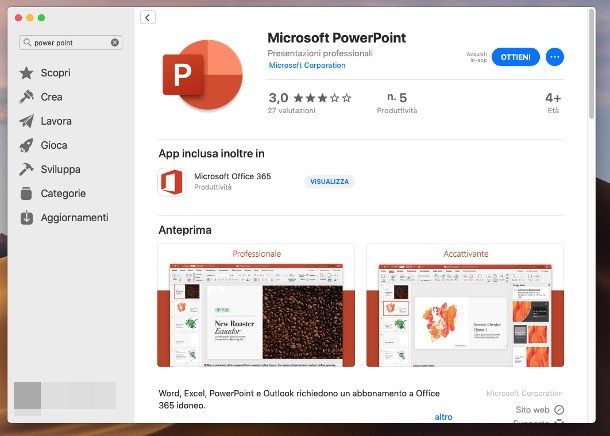
Task: Click the OTTIENI button
Action: [x=515, y=57]
